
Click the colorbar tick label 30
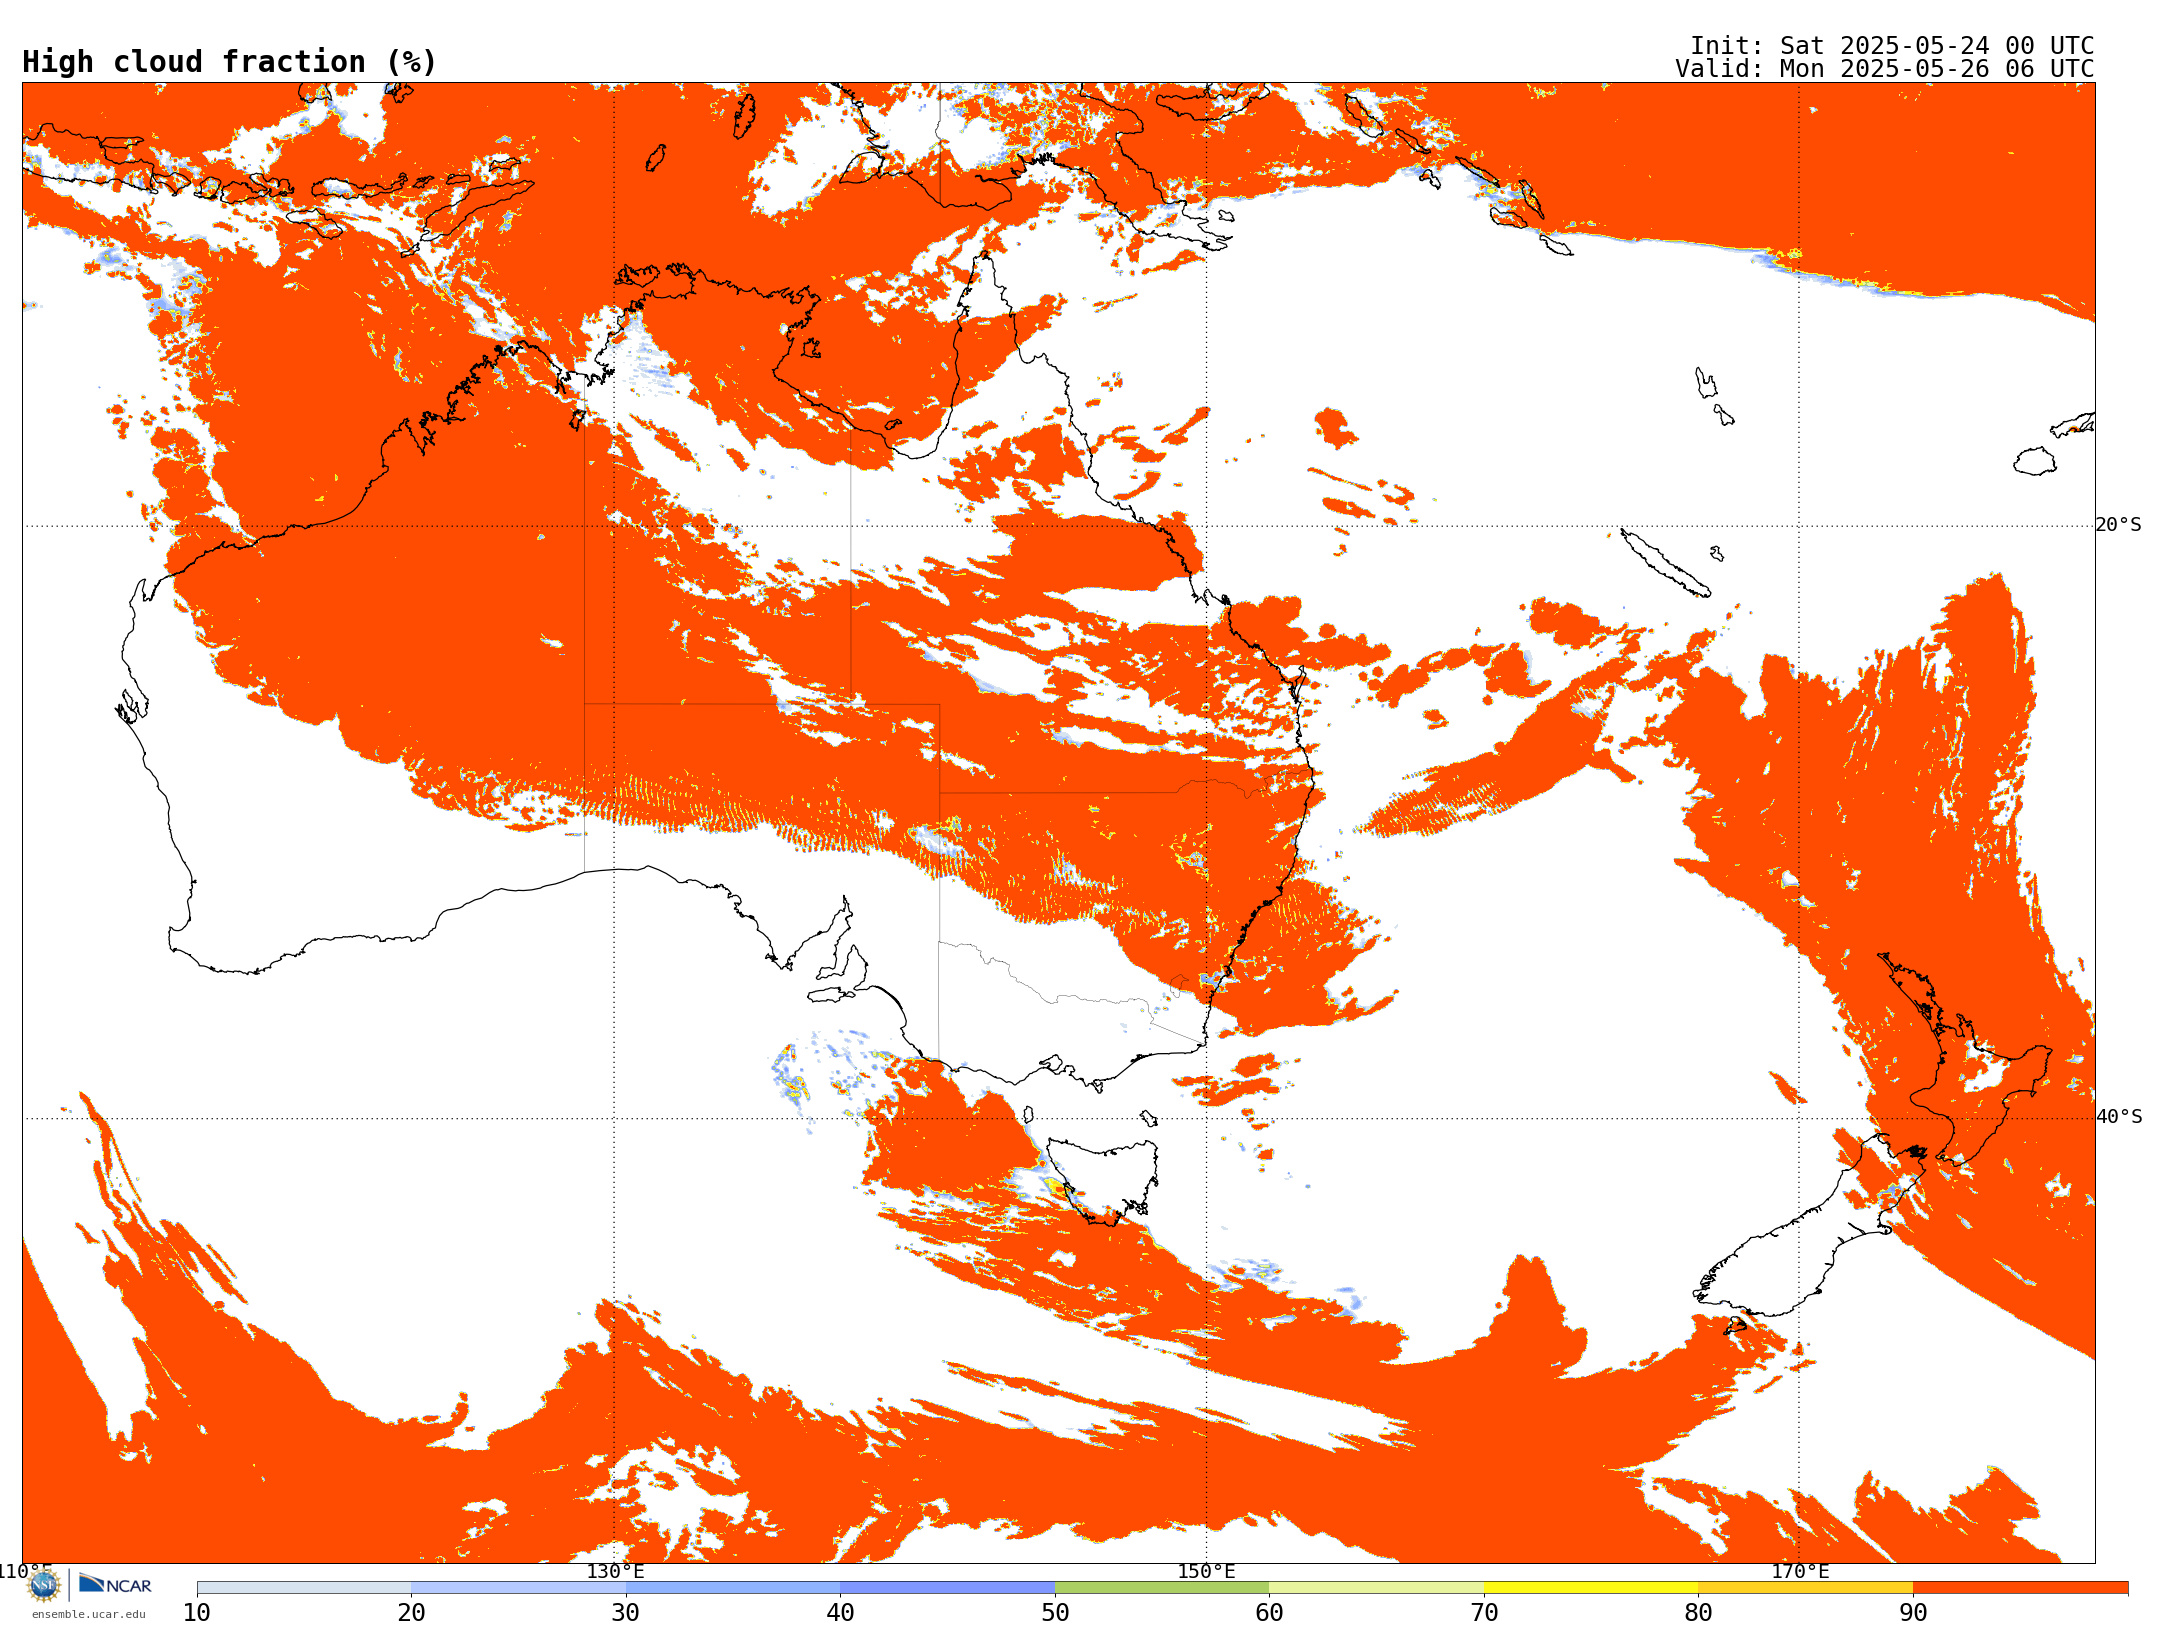click(626, 1613)
